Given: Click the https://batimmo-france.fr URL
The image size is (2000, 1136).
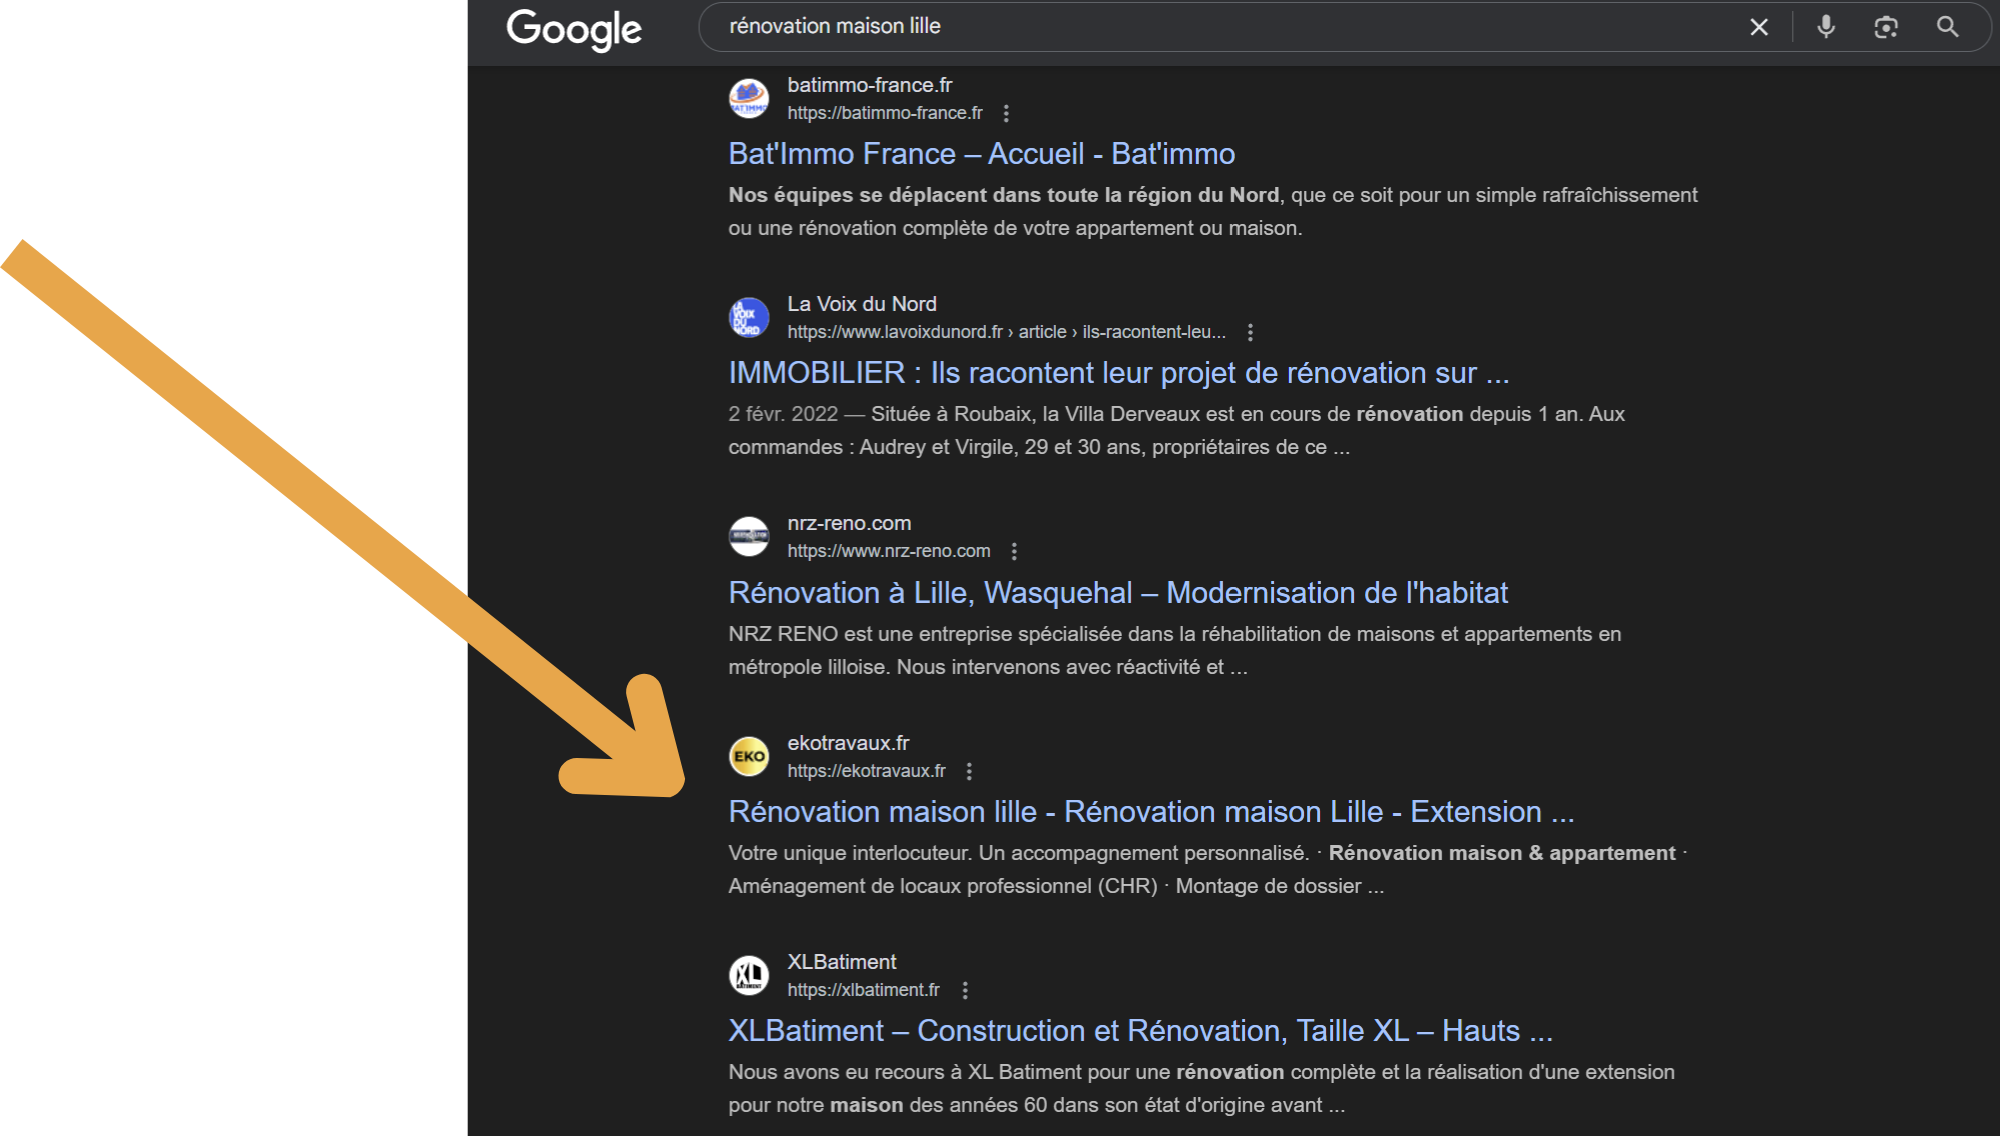Looking at the screenshot, I should [x=885, y=113].
